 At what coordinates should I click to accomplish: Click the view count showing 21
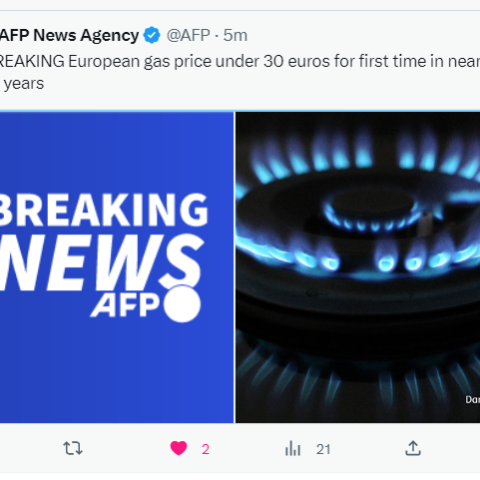tap(323, 449)
